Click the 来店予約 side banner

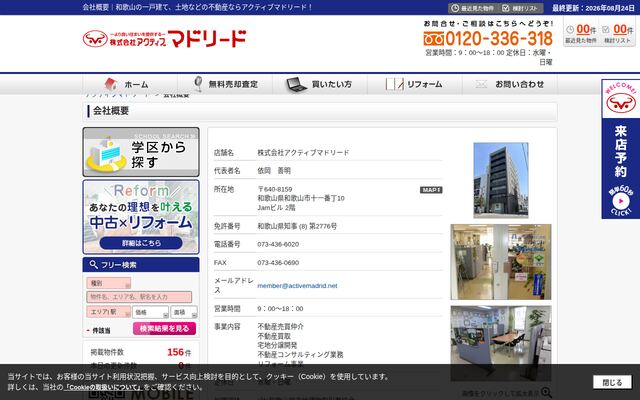click(x=620, y=149)
